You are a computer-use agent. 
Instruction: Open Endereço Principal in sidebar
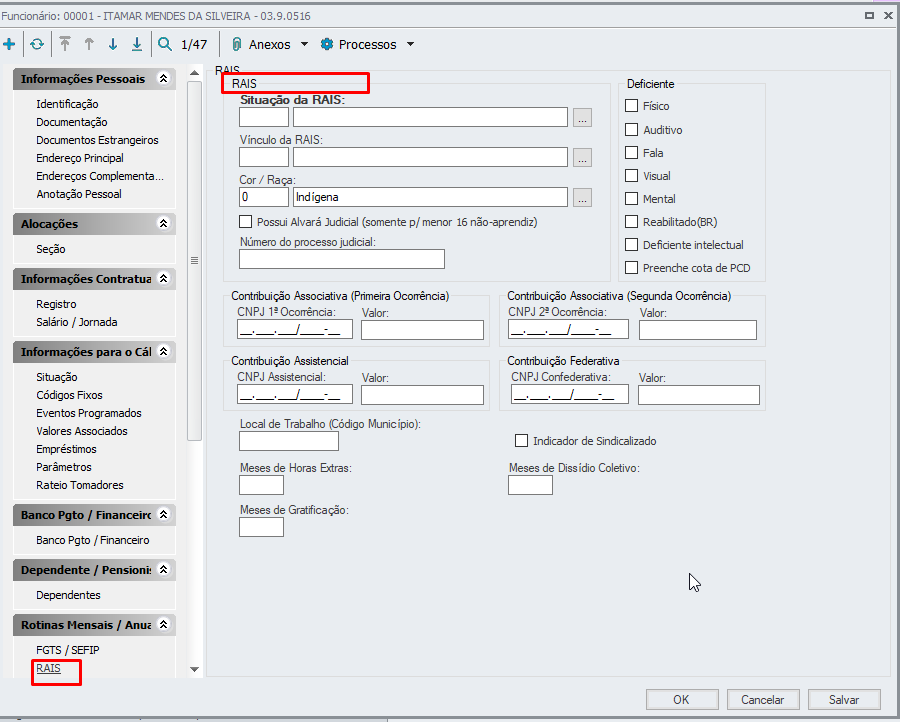80,158
